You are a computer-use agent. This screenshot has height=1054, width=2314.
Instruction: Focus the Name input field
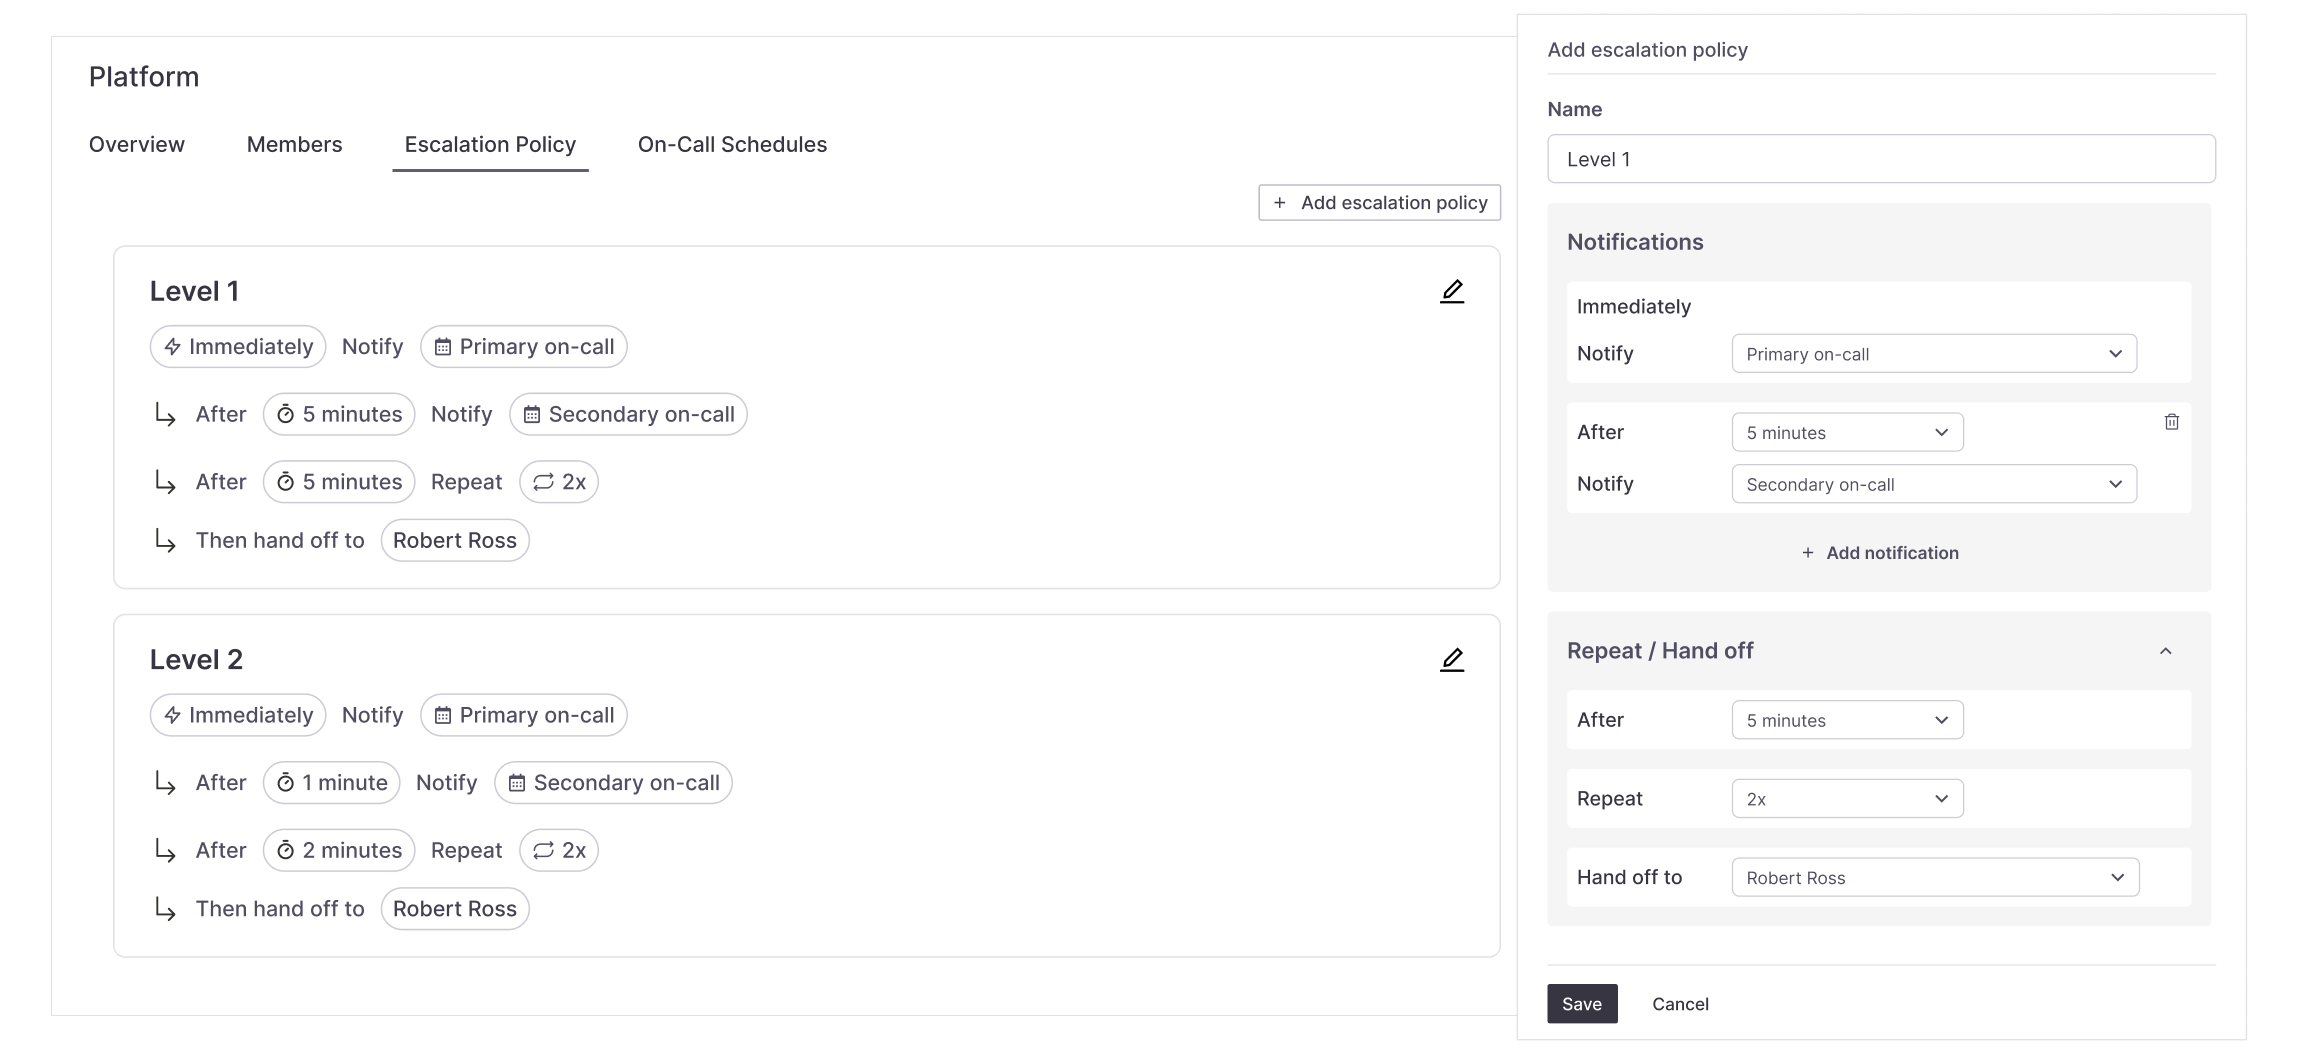tap(1880, 159)
